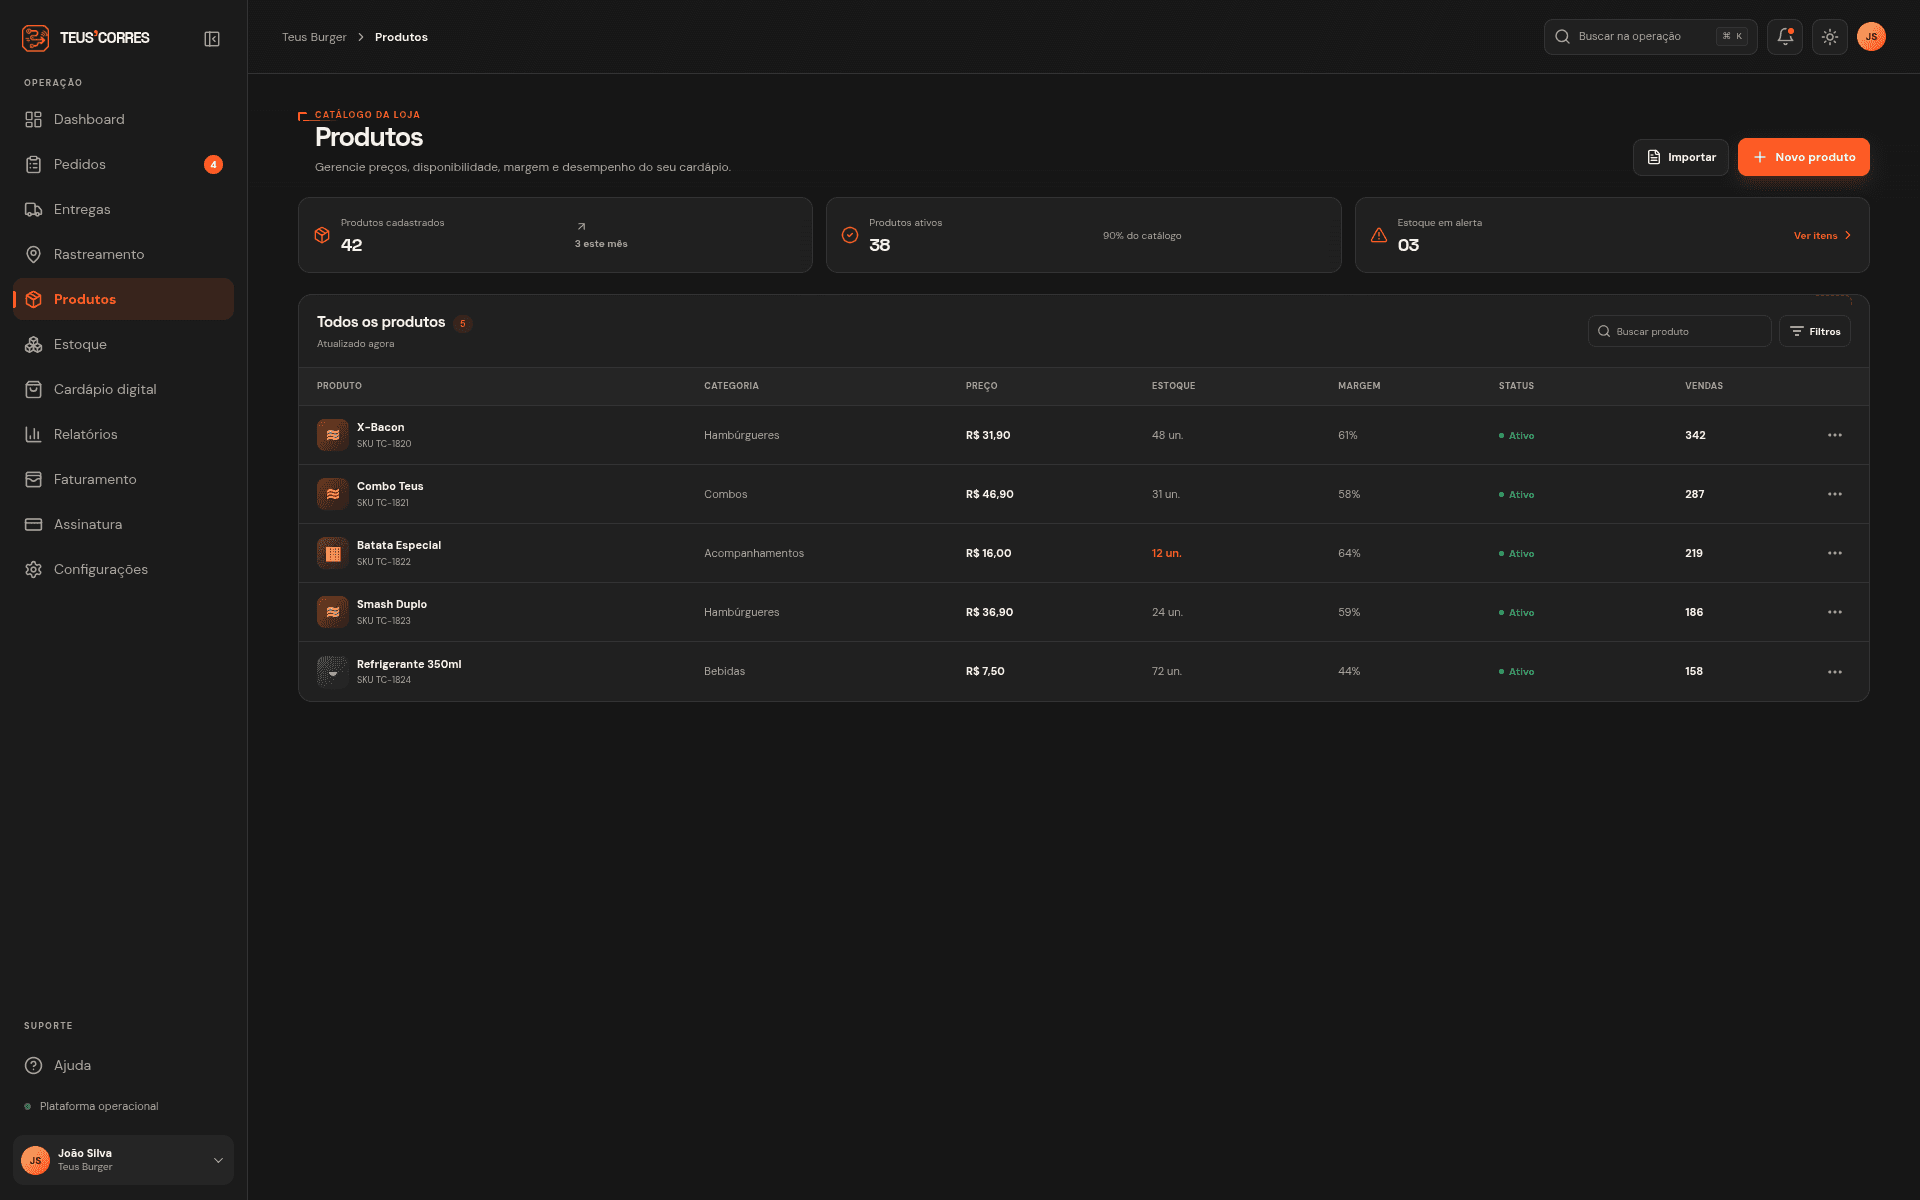Toggle light theme sun icon
The width and height of the screenshot is (1920, 1200).
click(1830, 37)
